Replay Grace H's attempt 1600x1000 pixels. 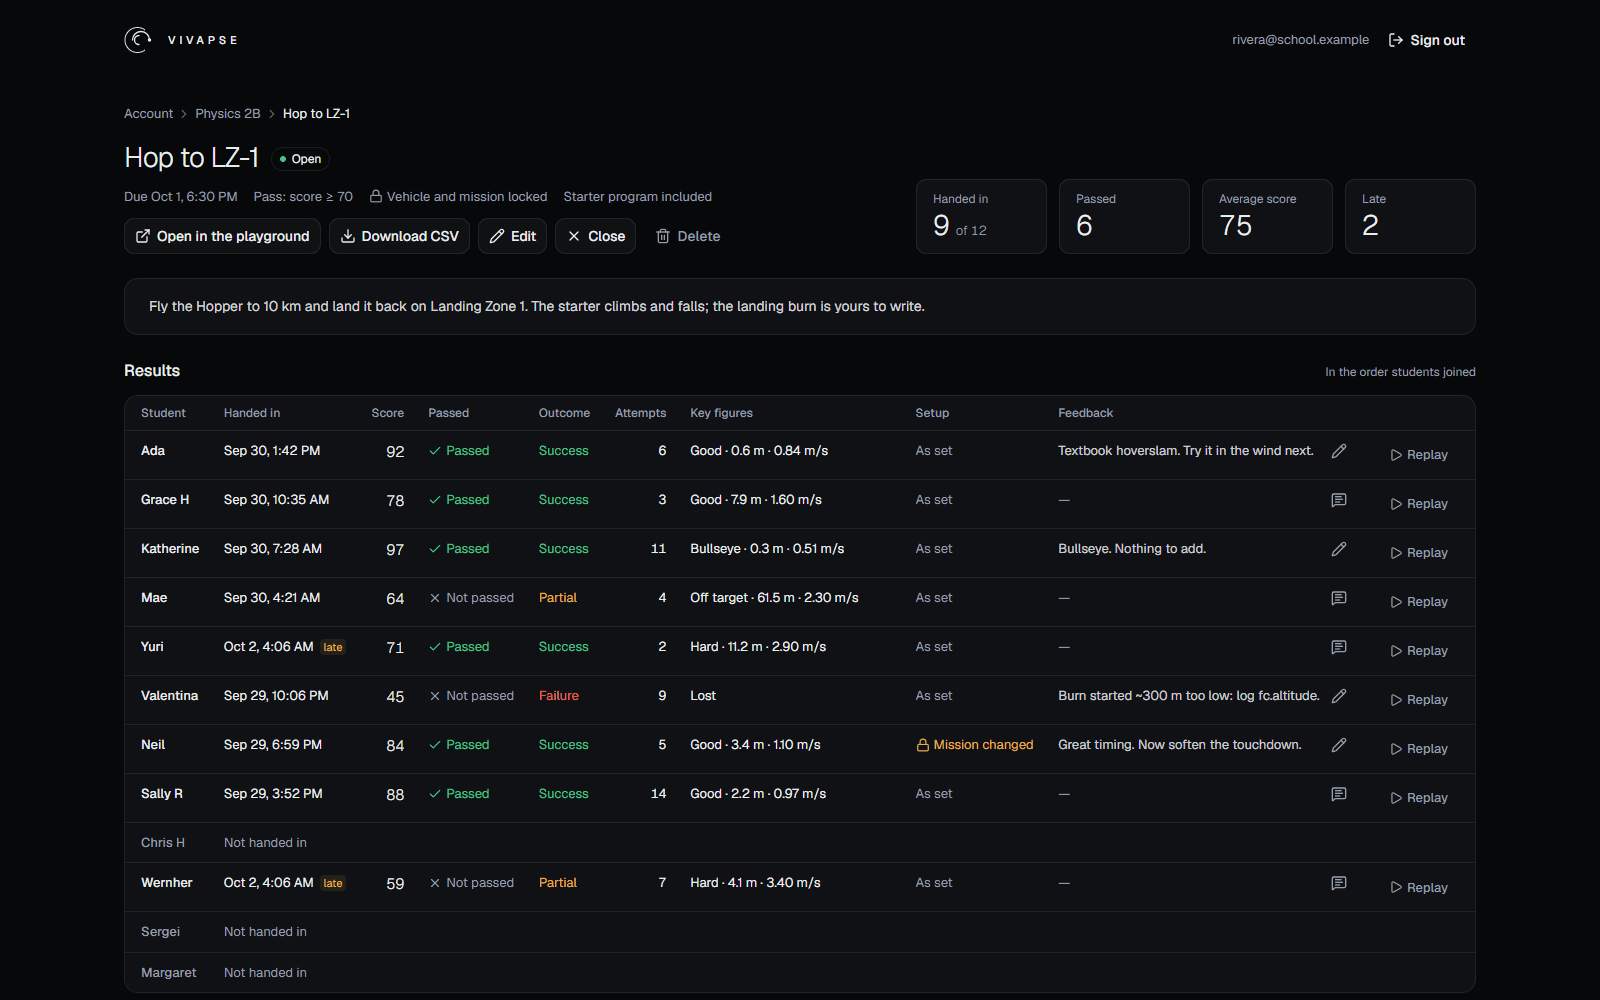(x=1419, y=504)
